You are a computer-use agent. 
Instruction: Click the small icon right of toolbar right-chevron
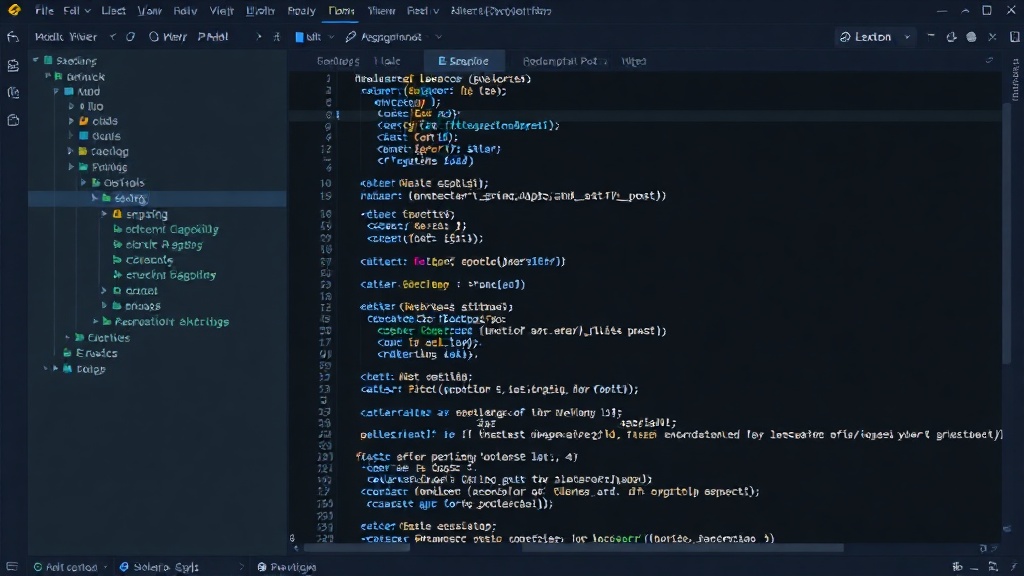277,37
